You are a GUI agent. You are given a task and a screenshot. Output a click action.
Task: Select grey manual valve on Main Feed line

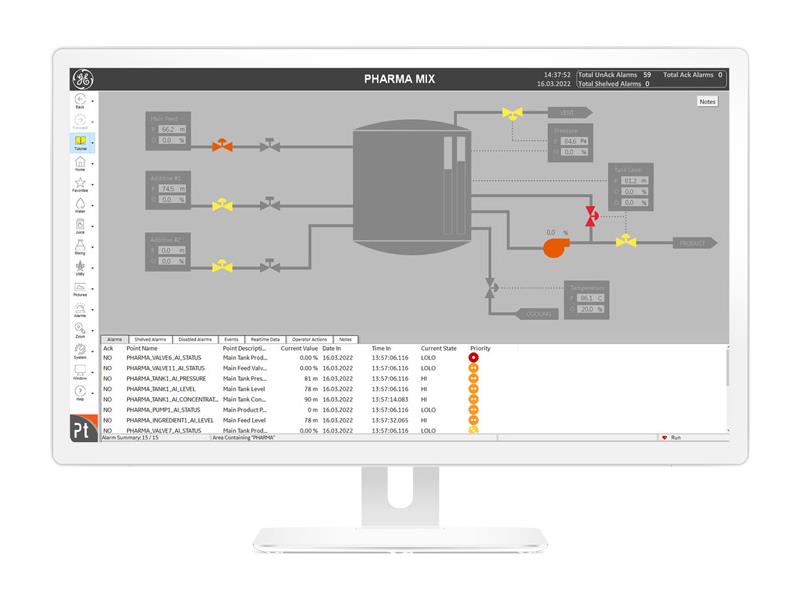click(x=269, y=145)
